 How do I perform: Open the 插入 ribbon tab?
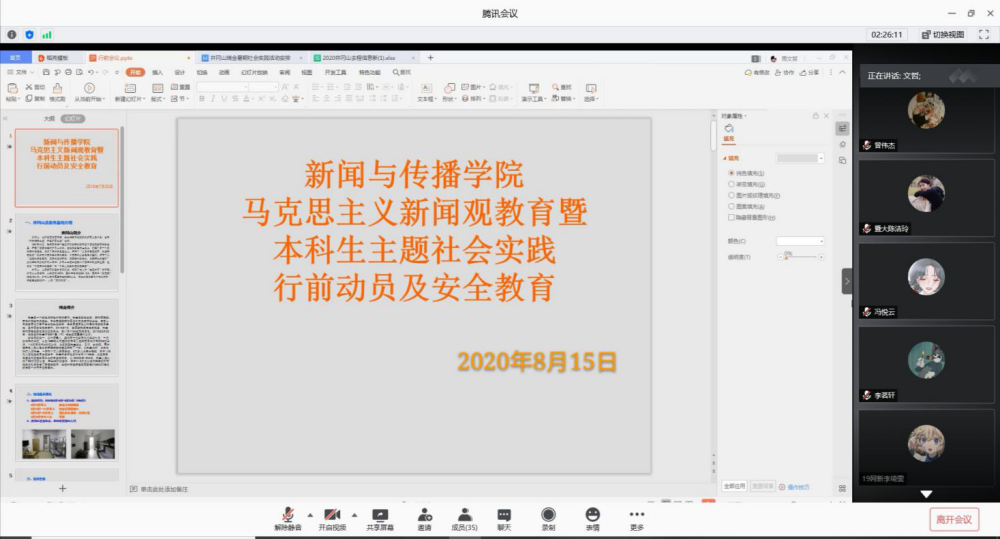click(158, 72)
